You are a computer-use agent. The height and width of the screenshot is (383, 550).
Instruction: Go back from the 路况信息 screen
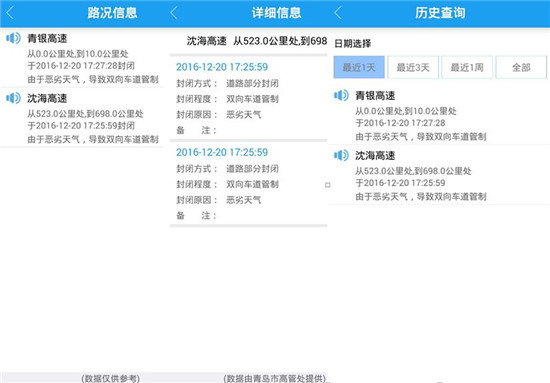point(10,13)
